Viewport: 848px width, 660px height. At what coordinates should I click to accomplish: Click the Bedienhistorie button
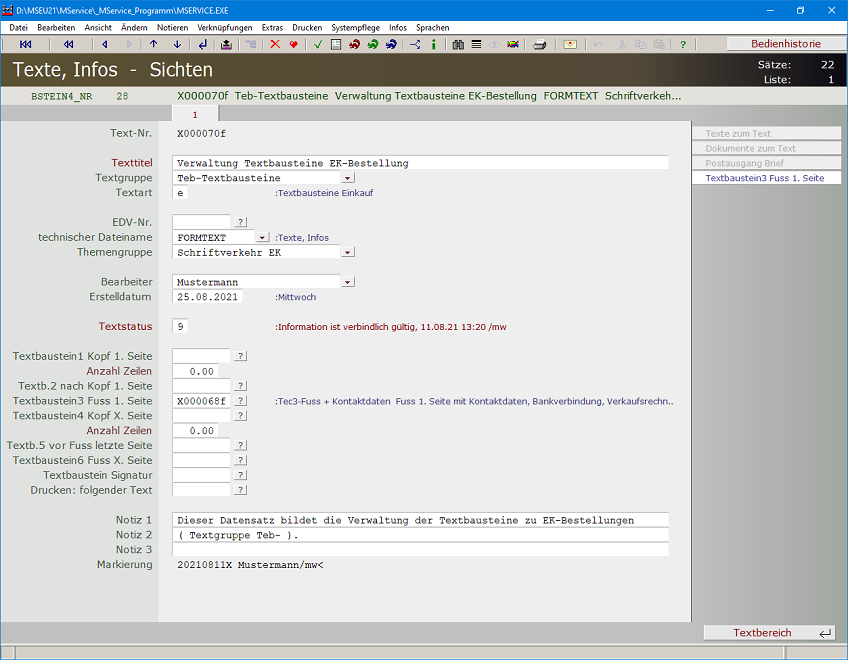[785, 44]
